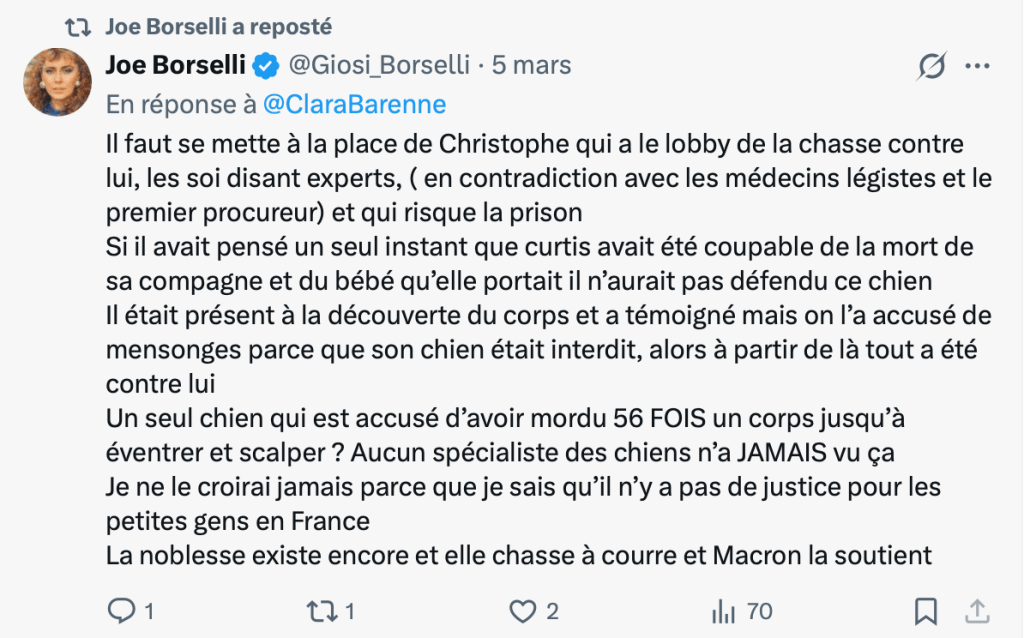Open the three-dot more options menu

977,66
